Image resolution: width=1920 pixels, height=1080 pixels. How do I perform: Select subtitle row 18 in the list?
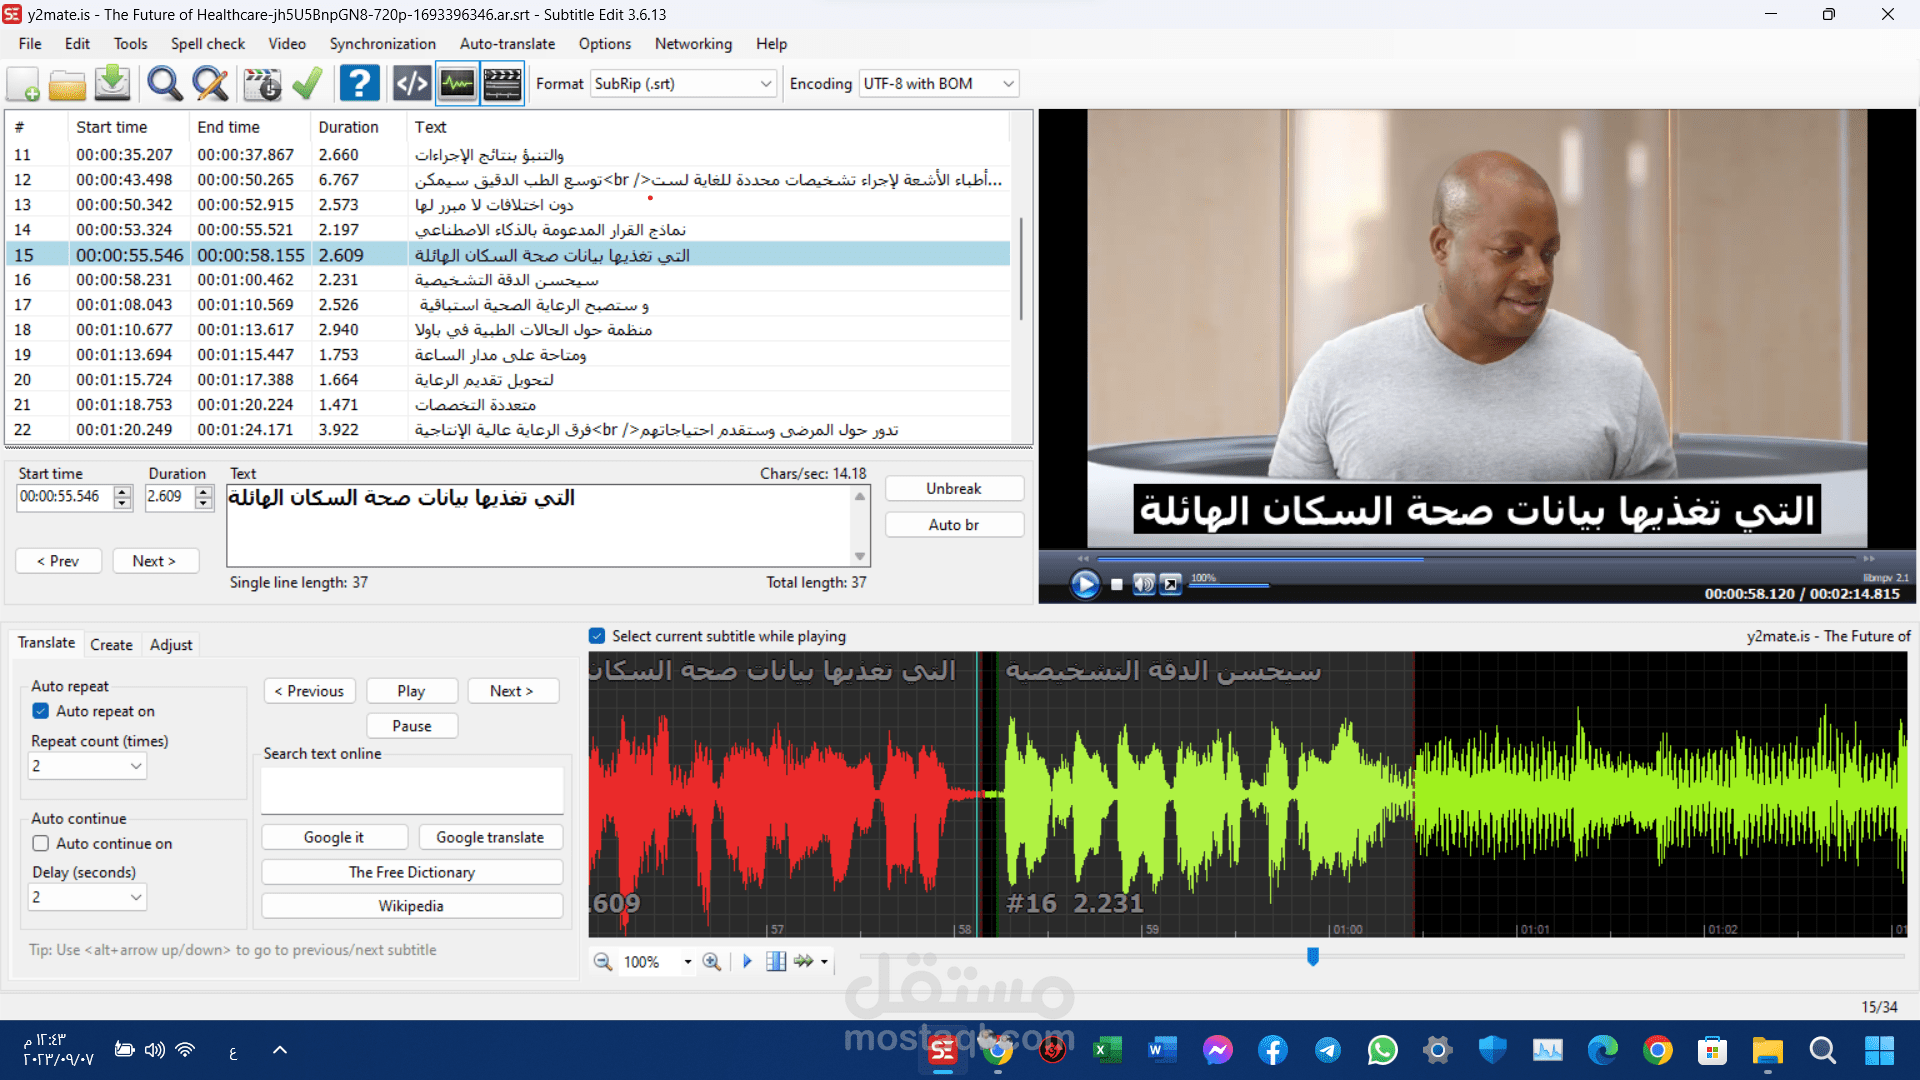tap(508, 330)
